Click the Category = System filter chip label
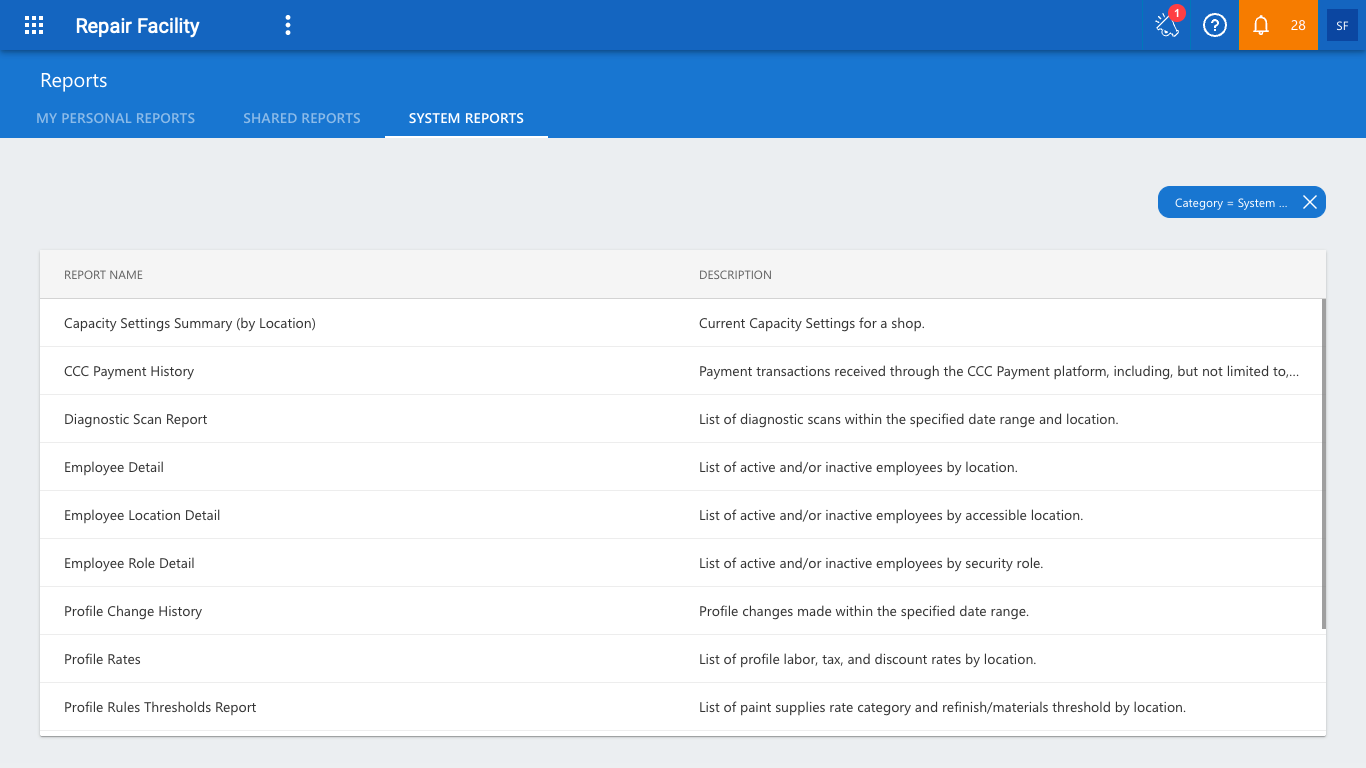 coord(1231,203)
